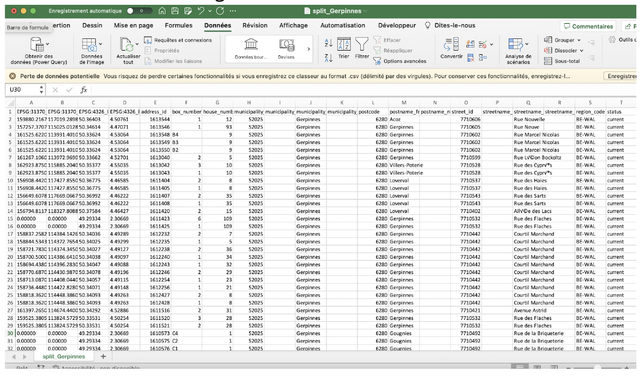Expand the data types gallery chevron
Image resolution: width=640 pixels, height=376 pixels.
pos(309,49)
